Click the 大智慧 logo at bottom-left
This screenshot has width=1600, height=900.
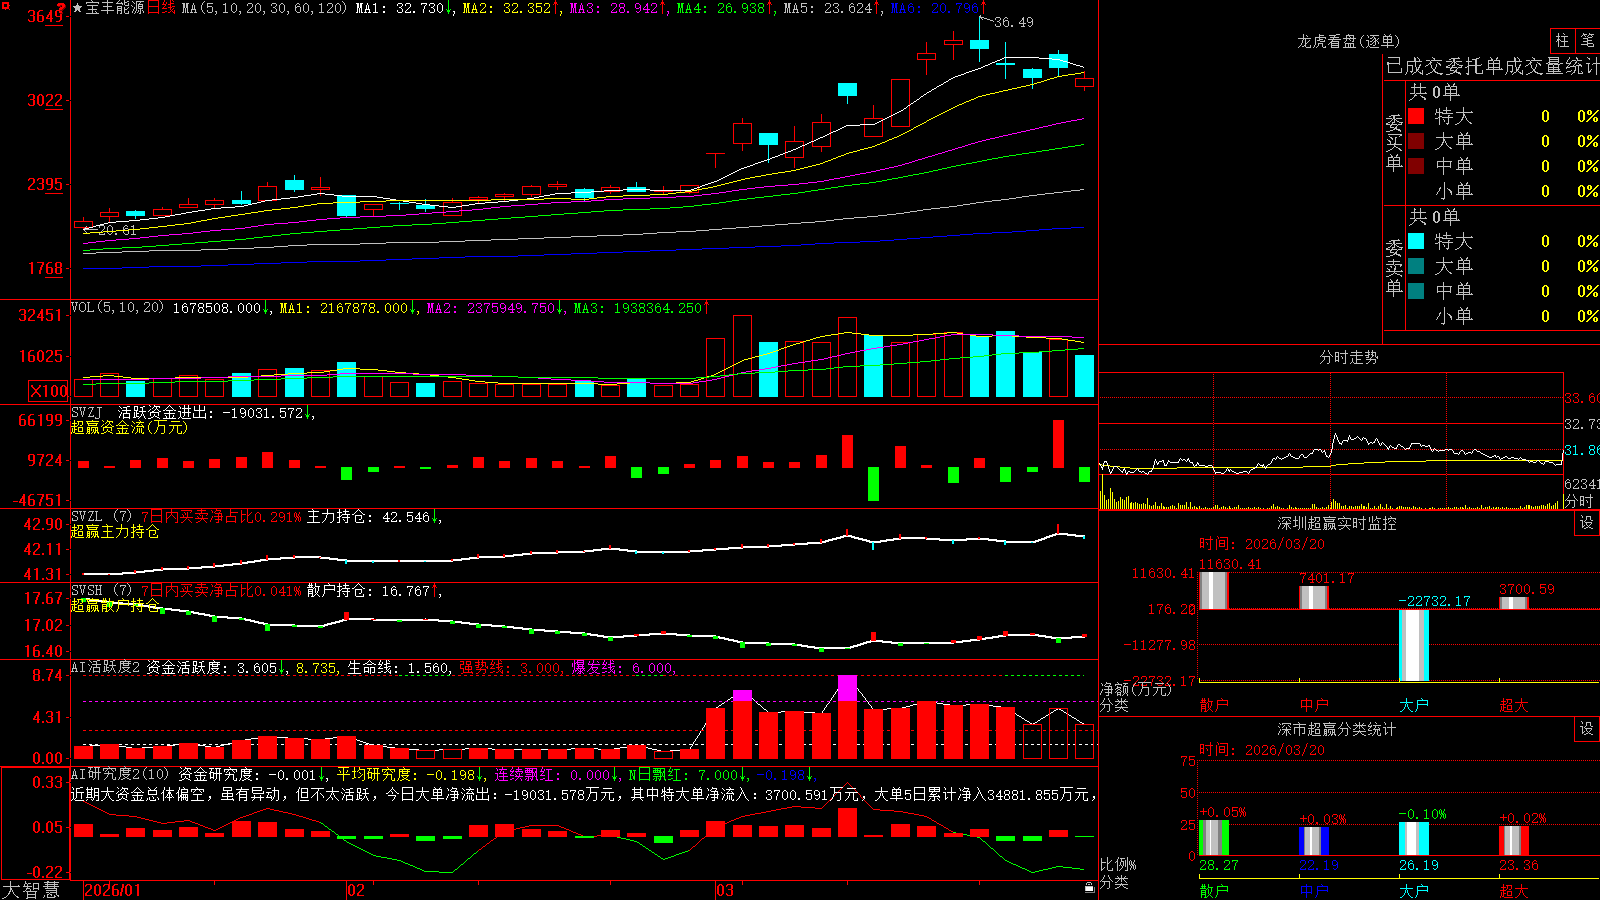31,890
